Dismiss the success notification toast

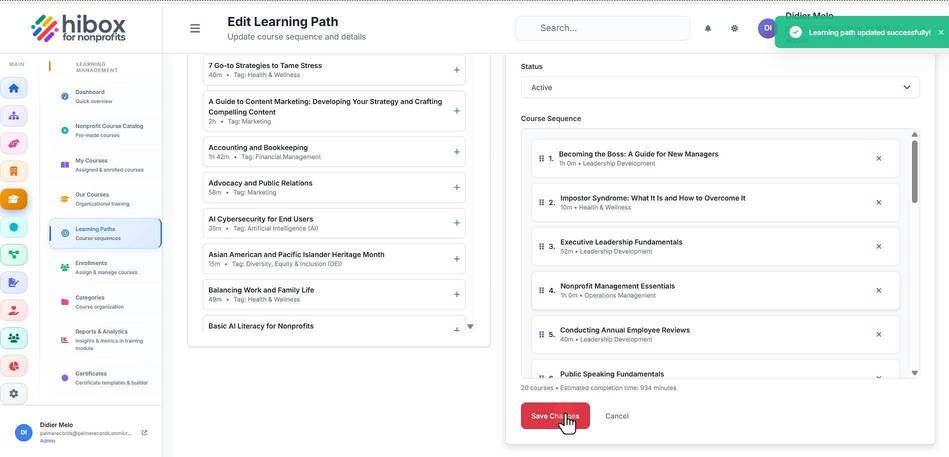941,32
